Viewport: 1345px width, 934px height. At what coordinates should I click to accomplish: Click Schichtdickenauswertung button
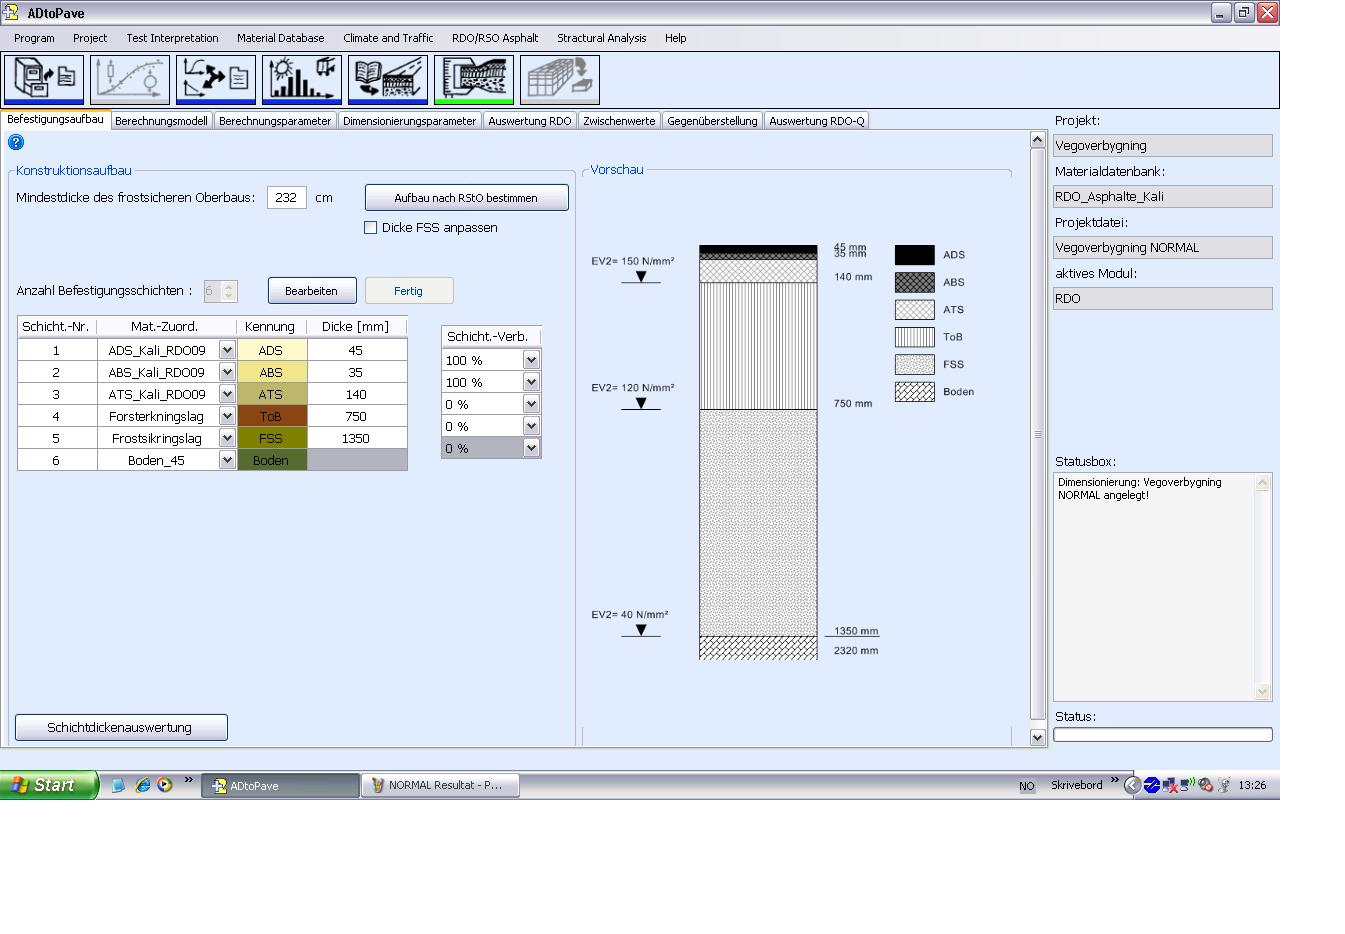click(121, 727)
